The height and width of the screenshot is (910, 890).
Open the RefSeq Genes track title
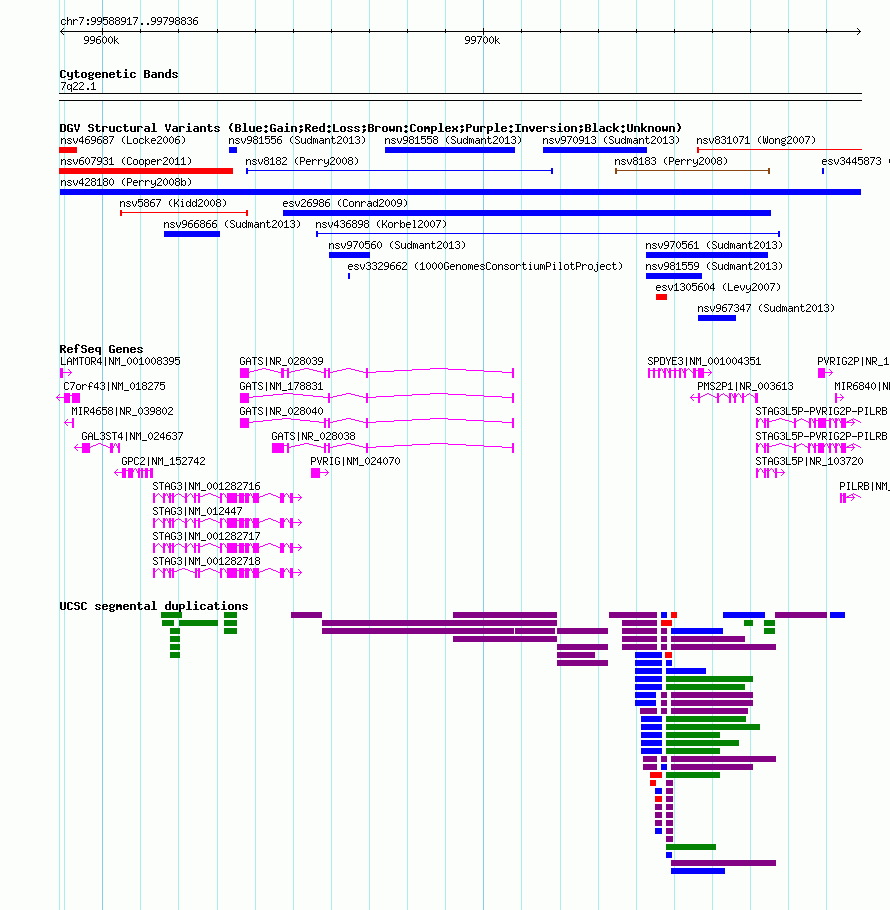(101, 349)
